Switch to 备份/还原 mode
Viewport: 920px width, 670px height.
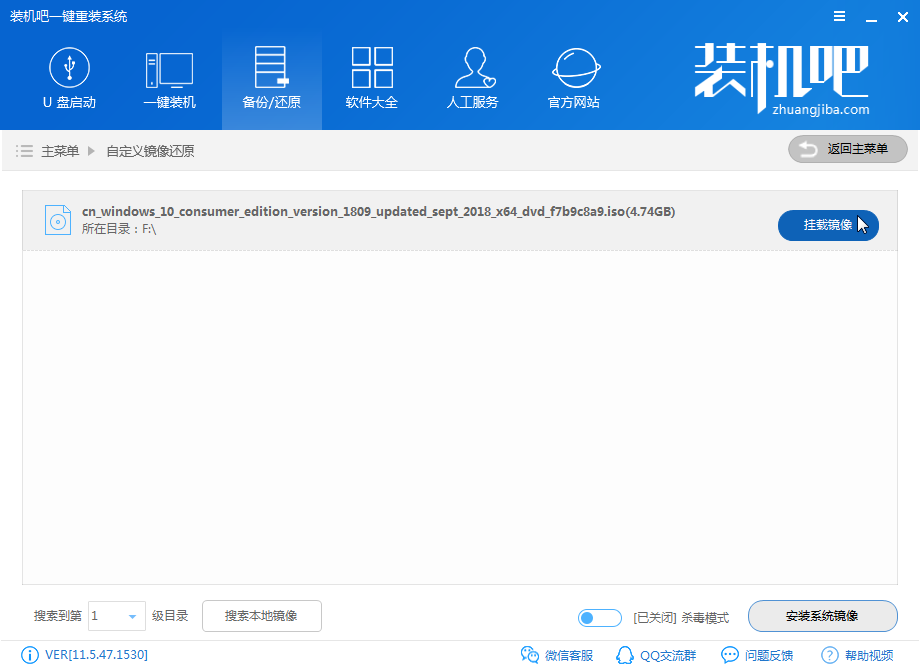pos(271,78)
